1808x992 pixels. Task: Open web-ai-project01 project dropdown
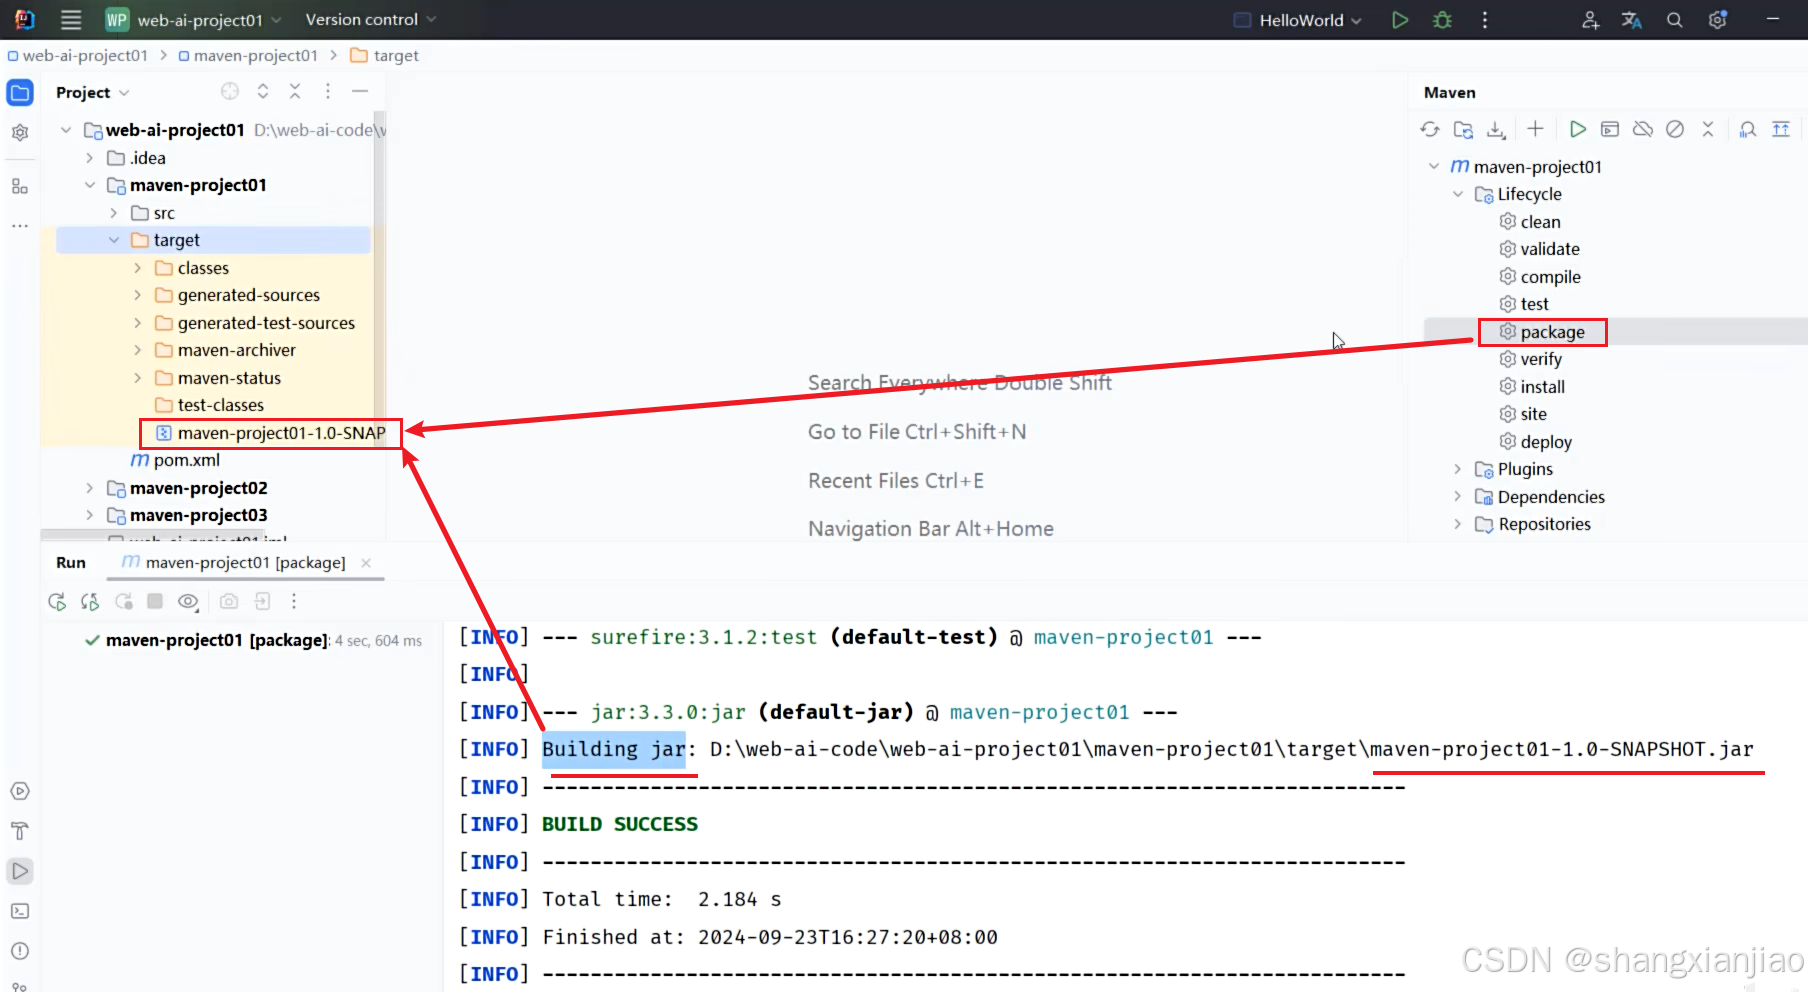click(195, 20)
